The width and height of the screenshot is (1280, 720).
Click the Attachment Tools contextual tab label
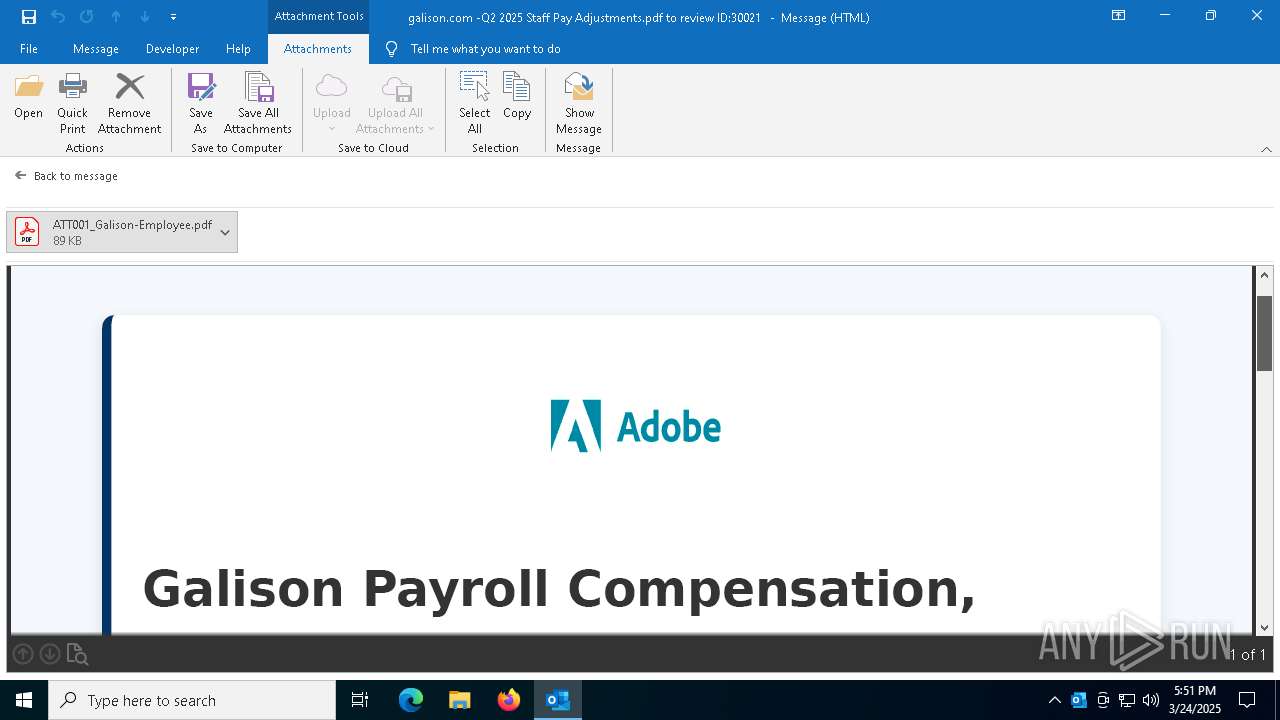pos(319,16)
